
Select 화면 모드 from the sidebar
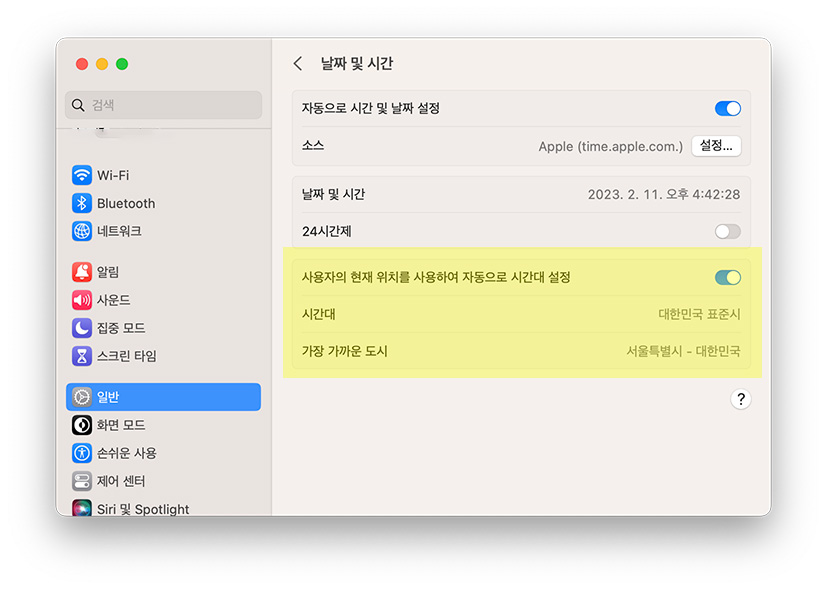pyautogui.click(x=110, y=424)
